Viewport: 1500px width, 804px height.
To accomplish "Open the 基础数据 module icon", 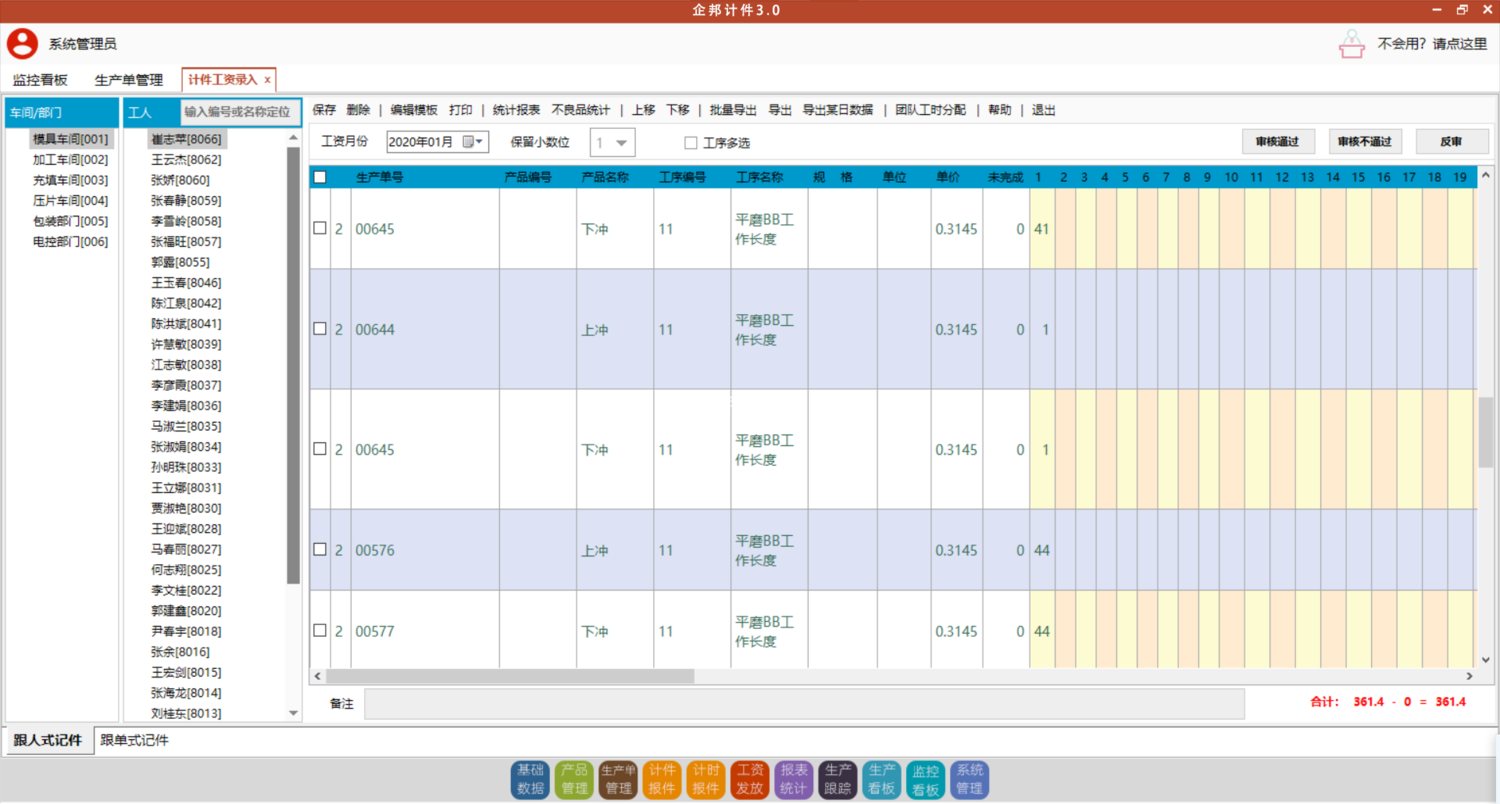I will pos(530,779).
